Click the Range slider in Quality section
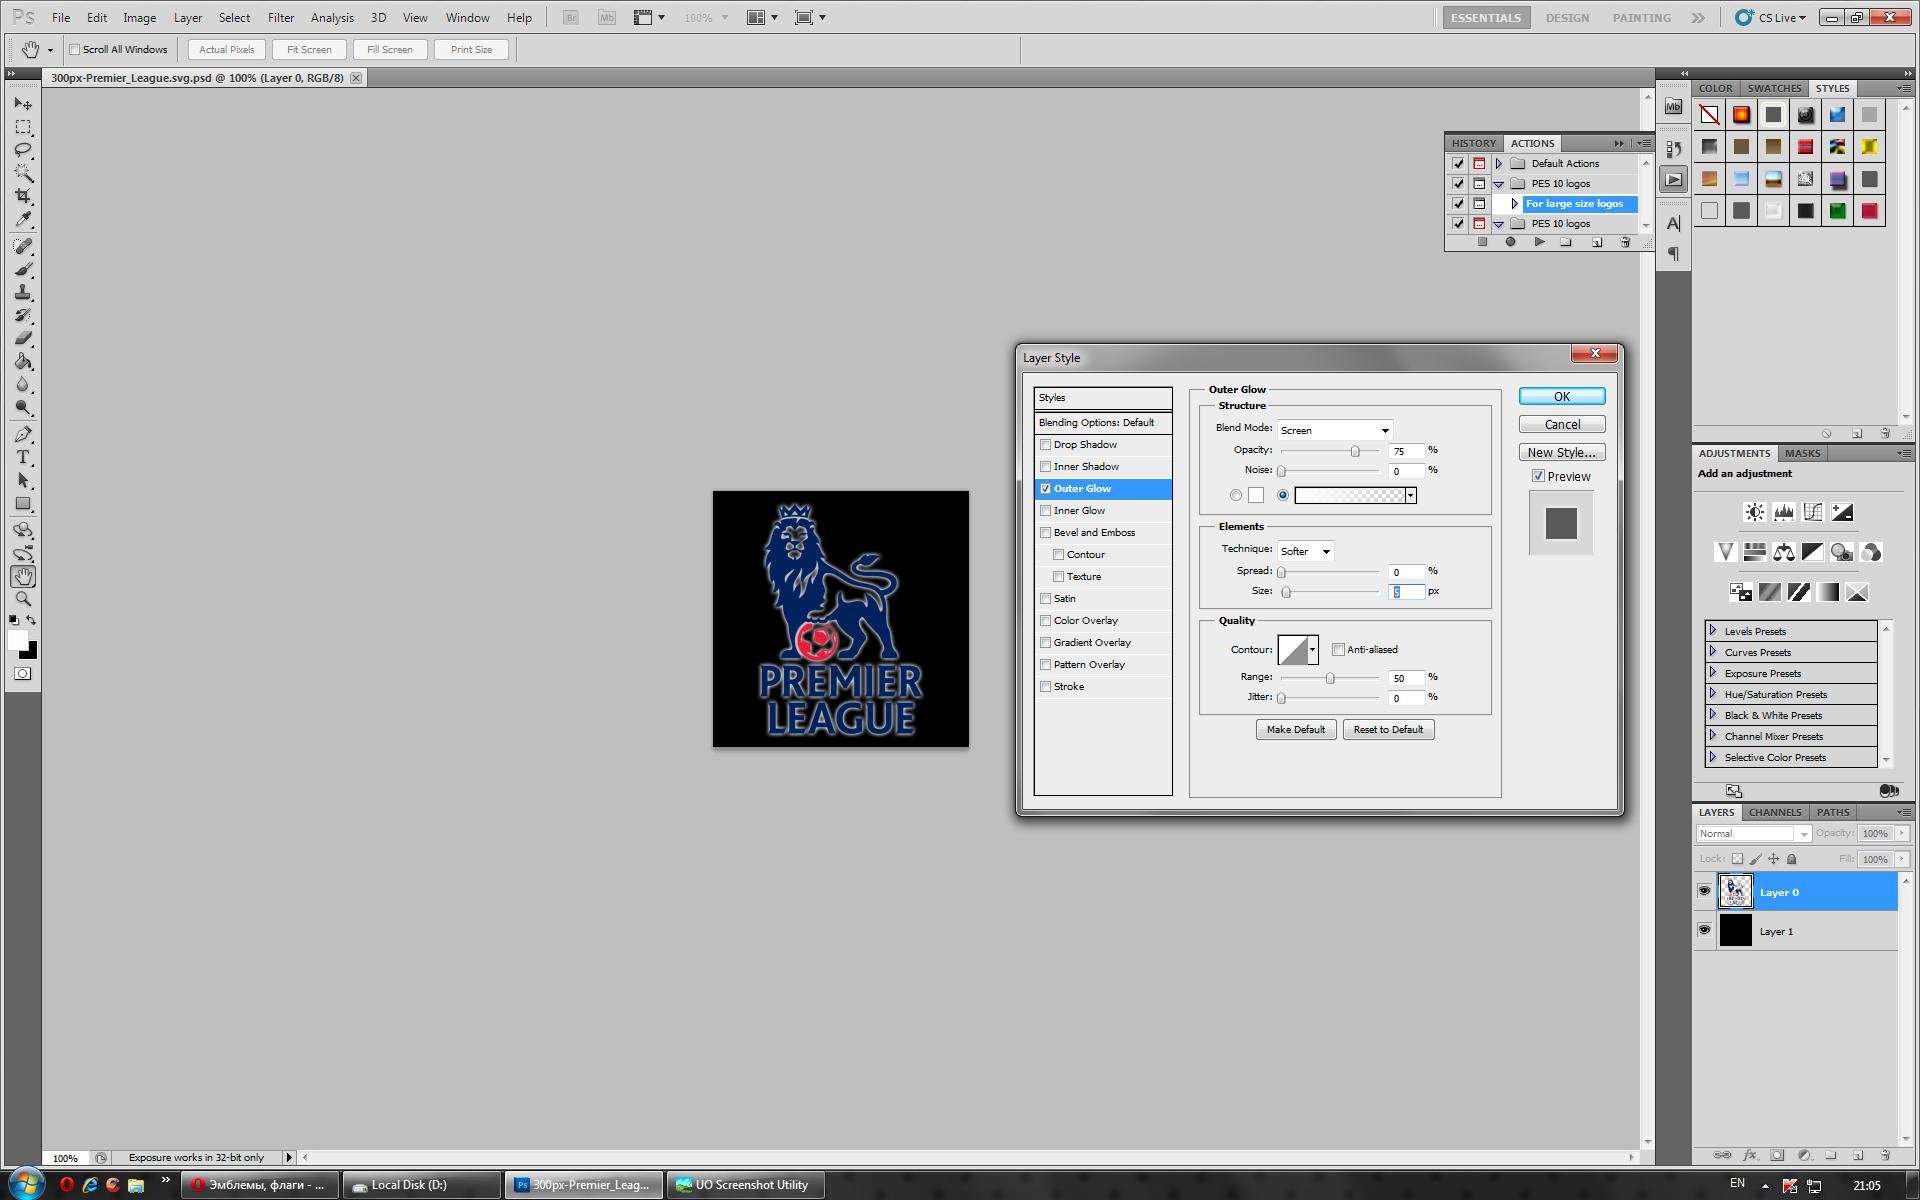This screenshot has height=1200, width=1920. tap(1330, 679)
